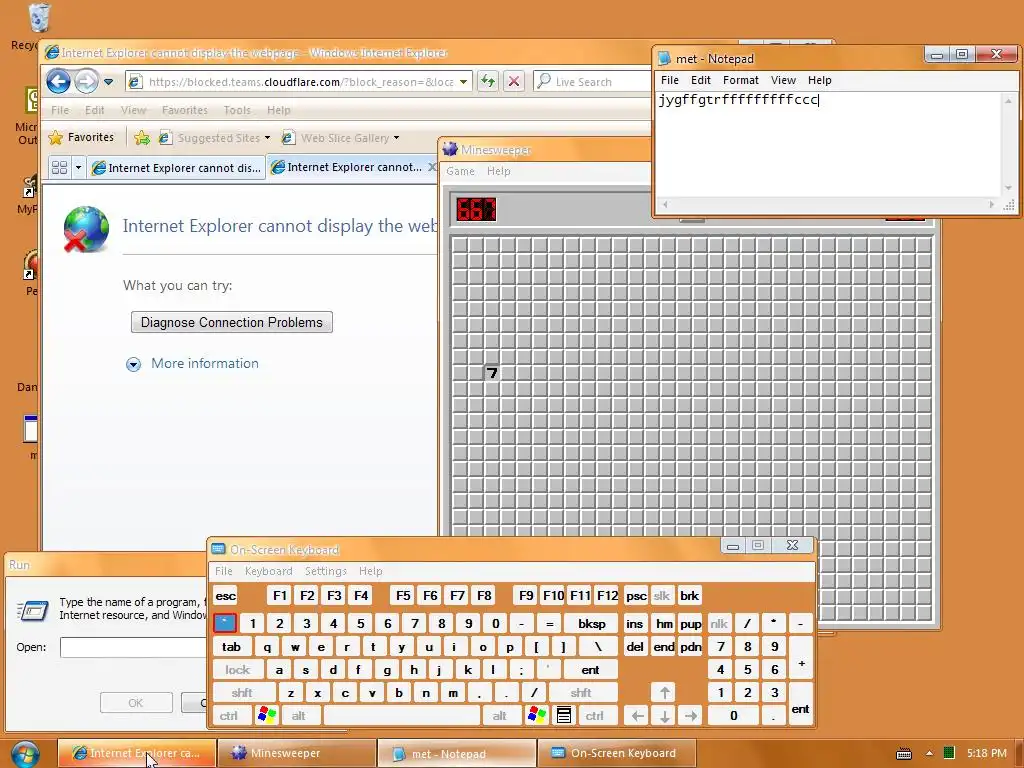Click the OK button in Run dialog
This screenshot has height=768, width=1024.
(136, 703)
